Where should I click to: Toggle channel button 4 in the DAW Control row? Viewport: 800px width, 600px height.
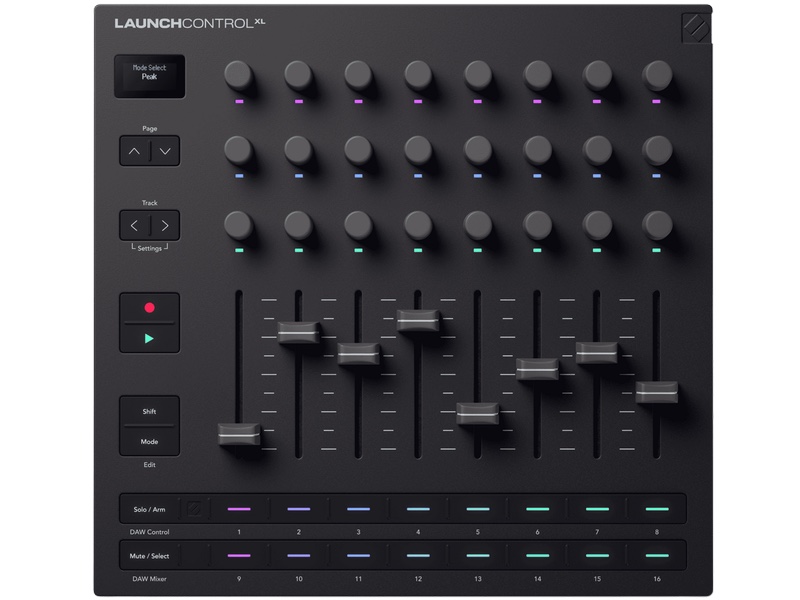point(418,509)
